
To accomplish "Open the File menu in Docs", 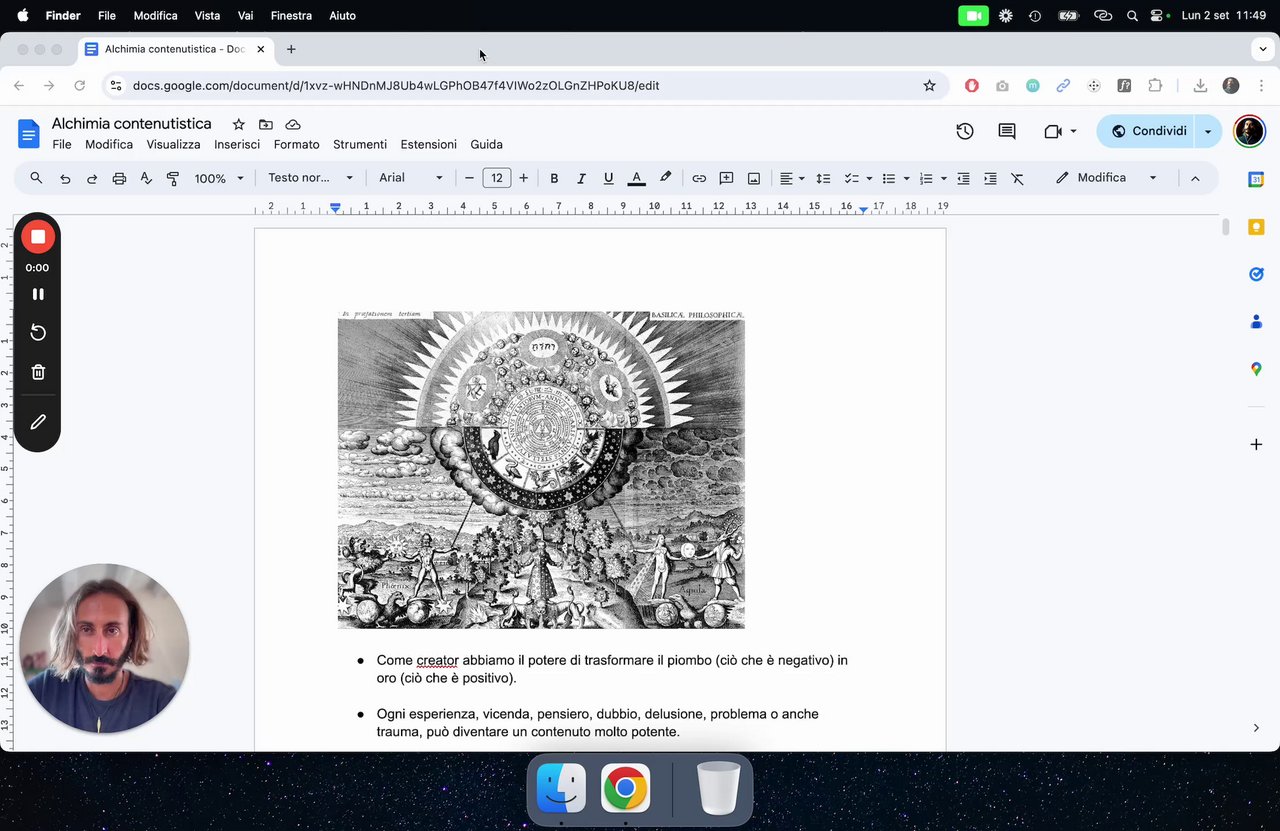I will click(x=62, y=144).
